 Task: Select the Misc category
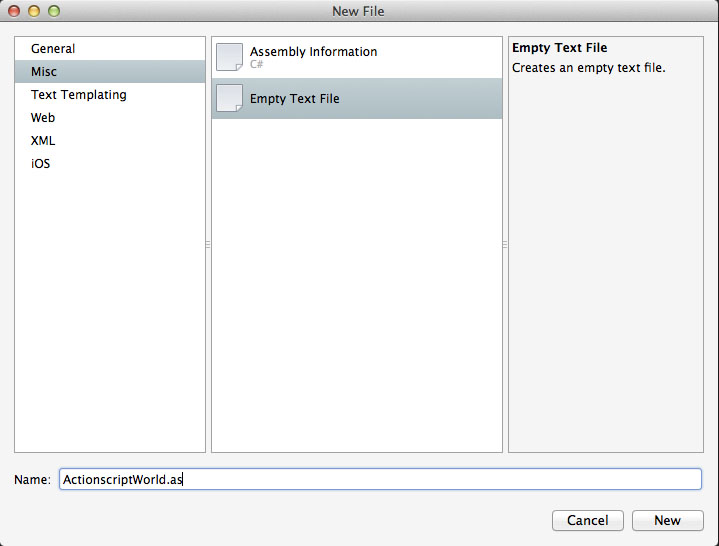pos(110,72)
